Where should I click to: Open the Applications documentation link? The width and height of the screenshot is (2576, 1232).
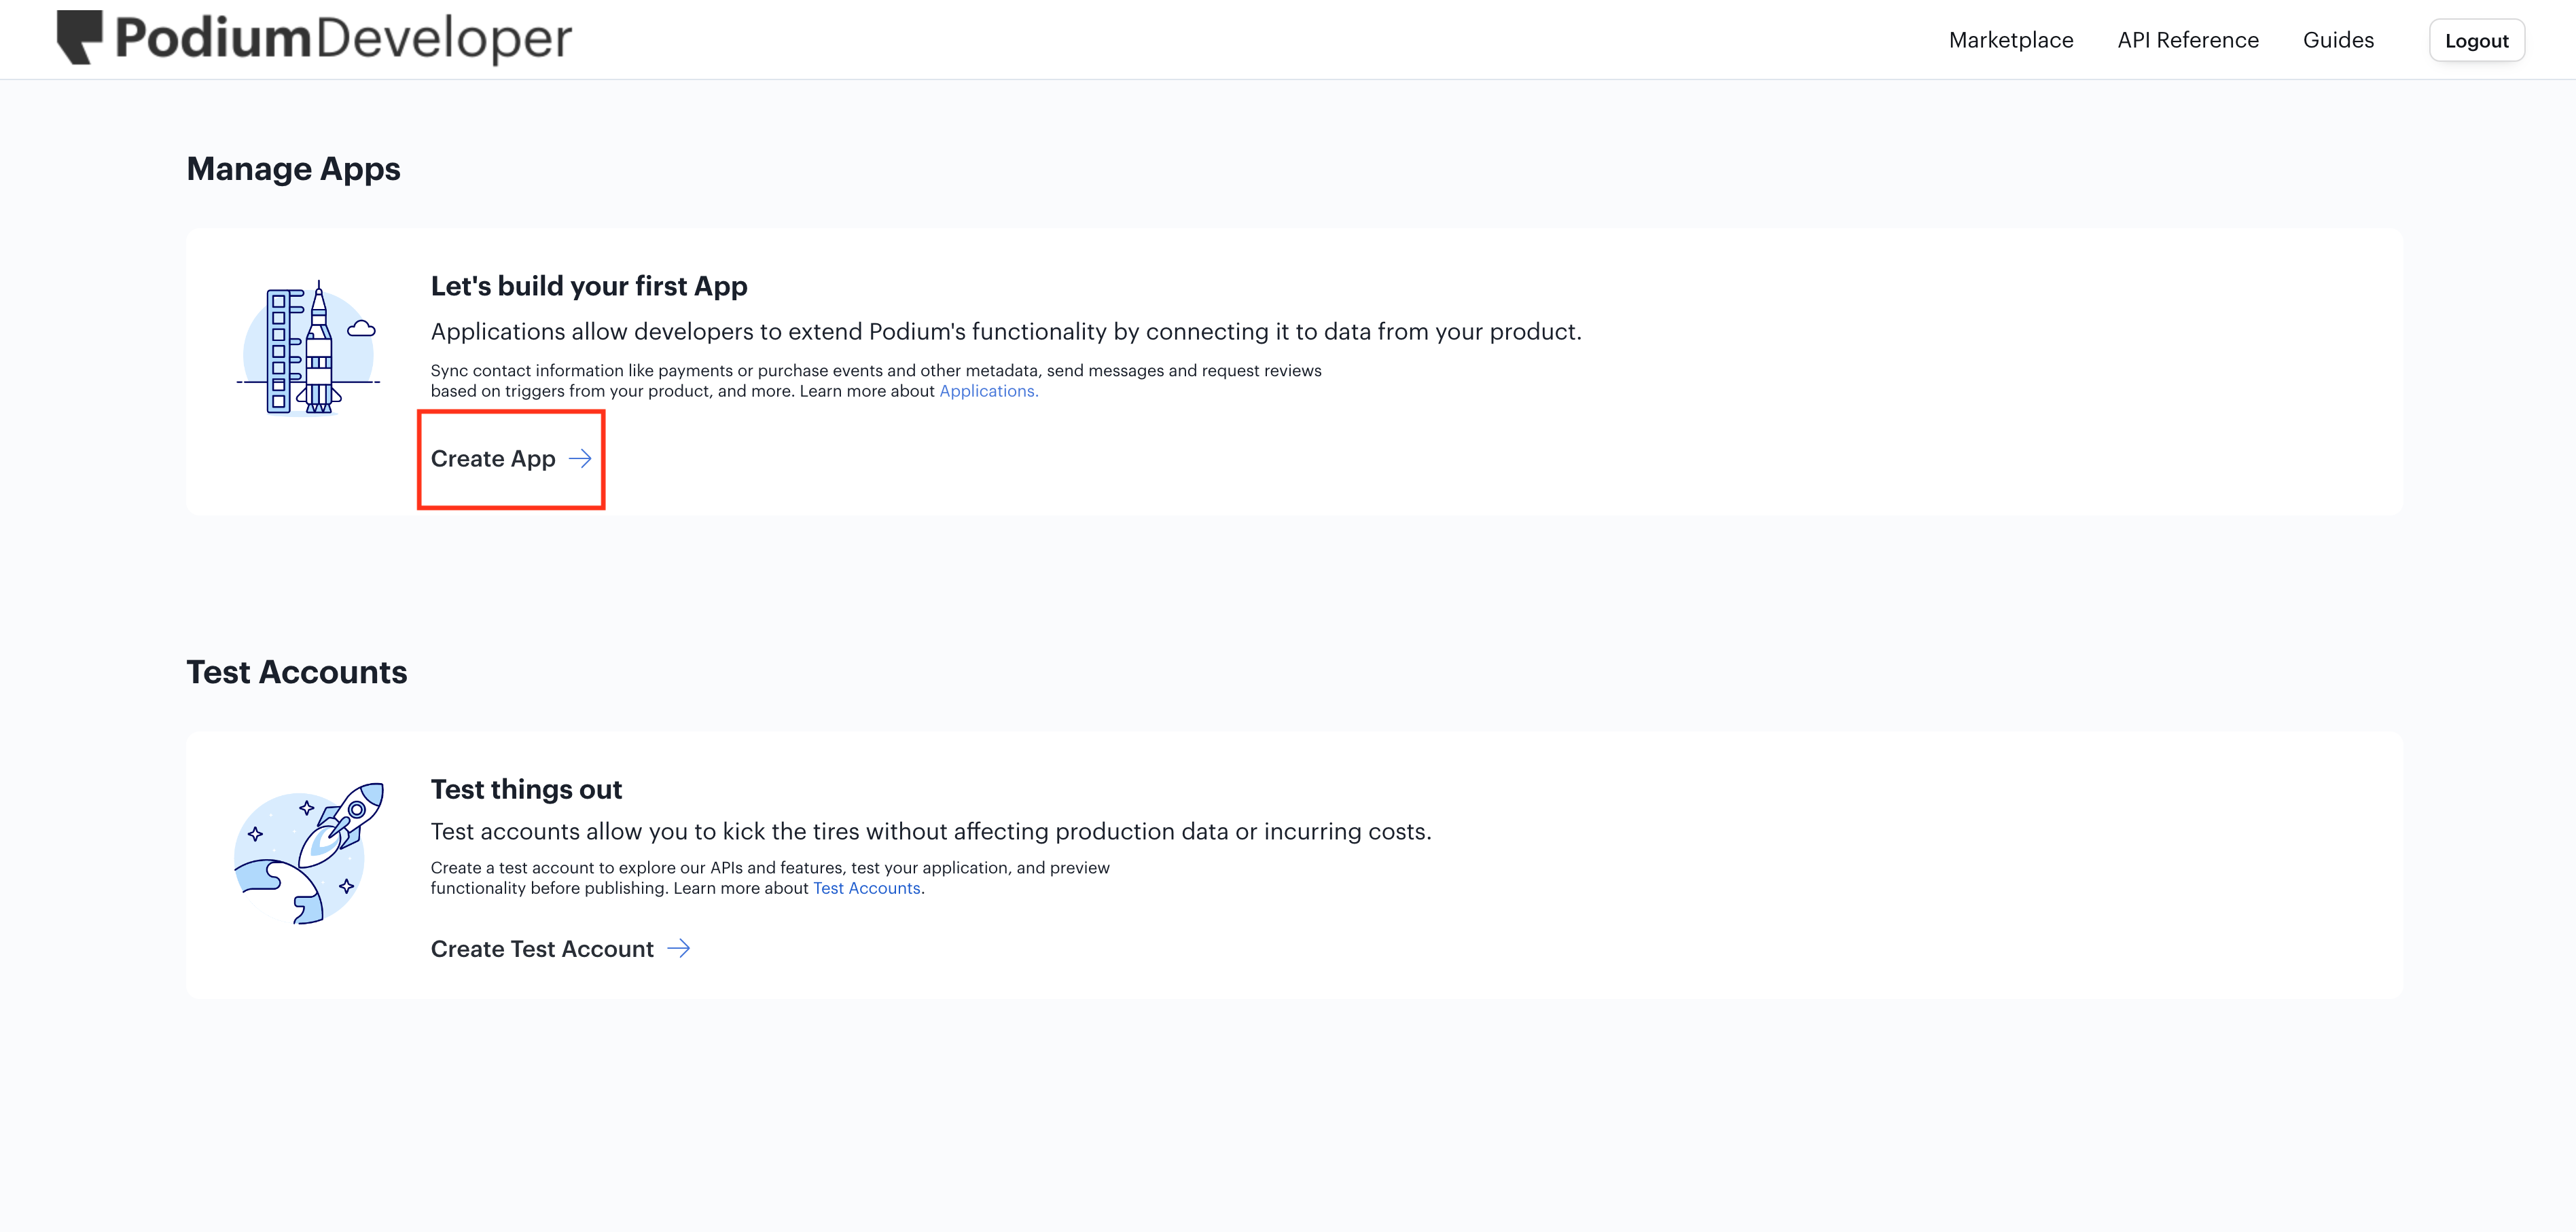(988, 391)
